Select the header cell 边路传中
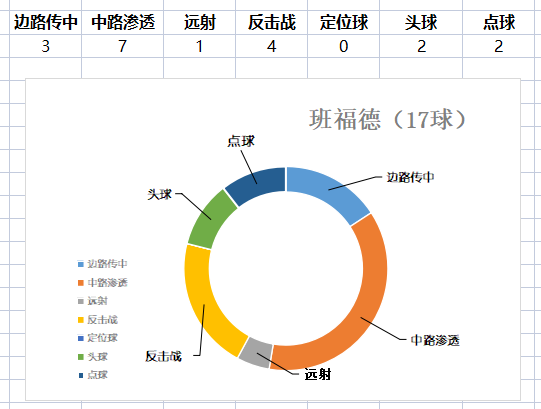The height and width of the screenshot is (409, 541). coord(46,22)
